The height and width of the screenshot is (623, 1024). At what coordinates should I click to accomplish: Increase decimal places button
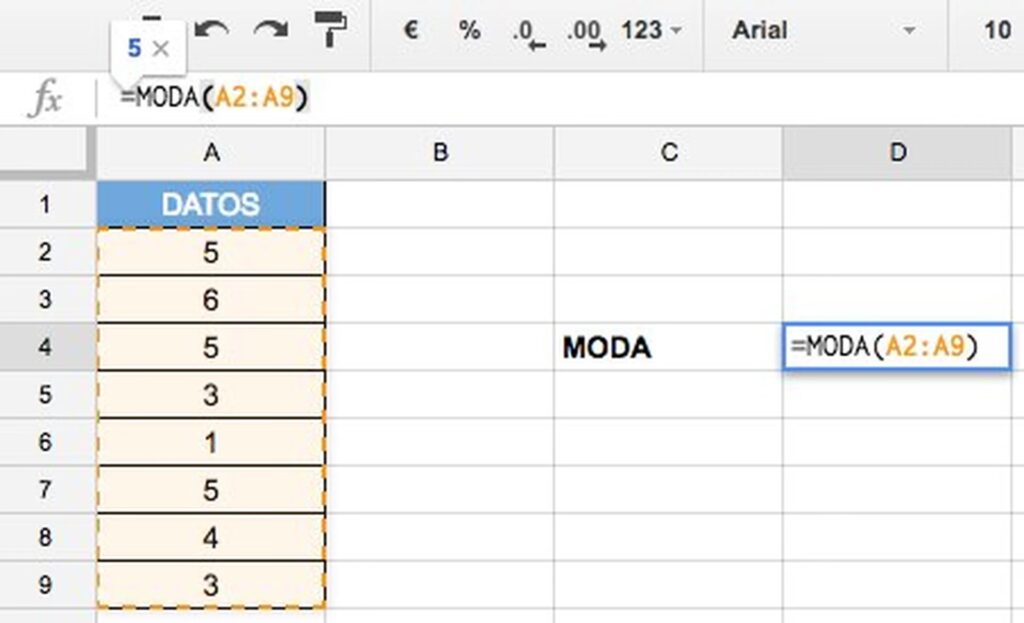point(585,32)
